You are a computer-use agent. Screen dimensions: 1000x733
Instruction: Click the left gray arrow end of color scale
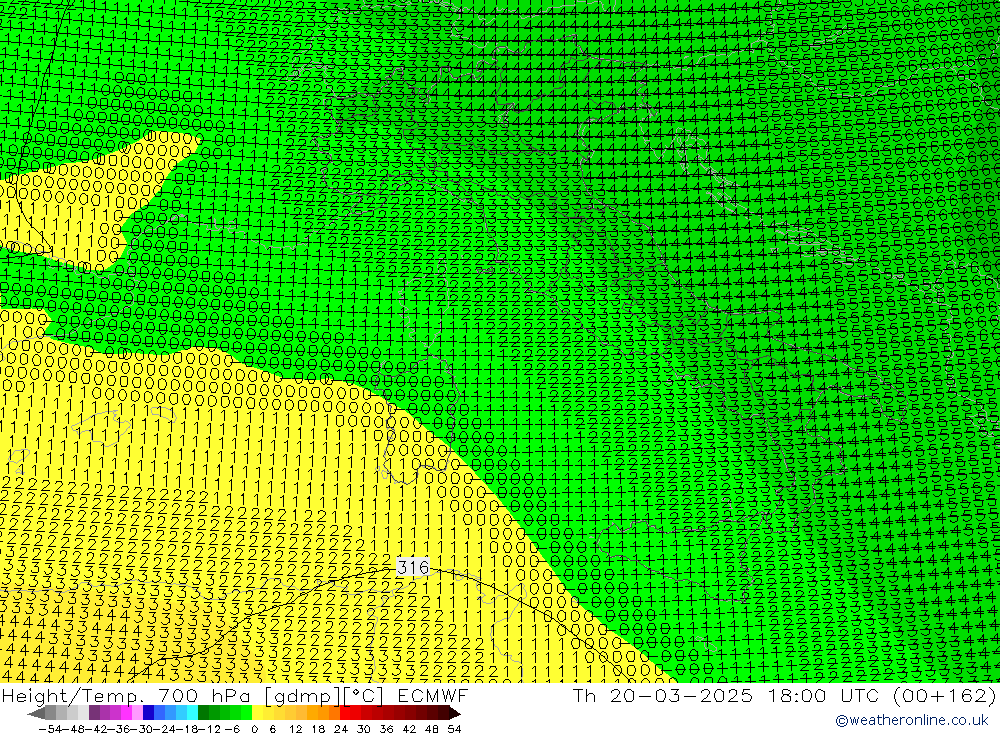[36, 714]
